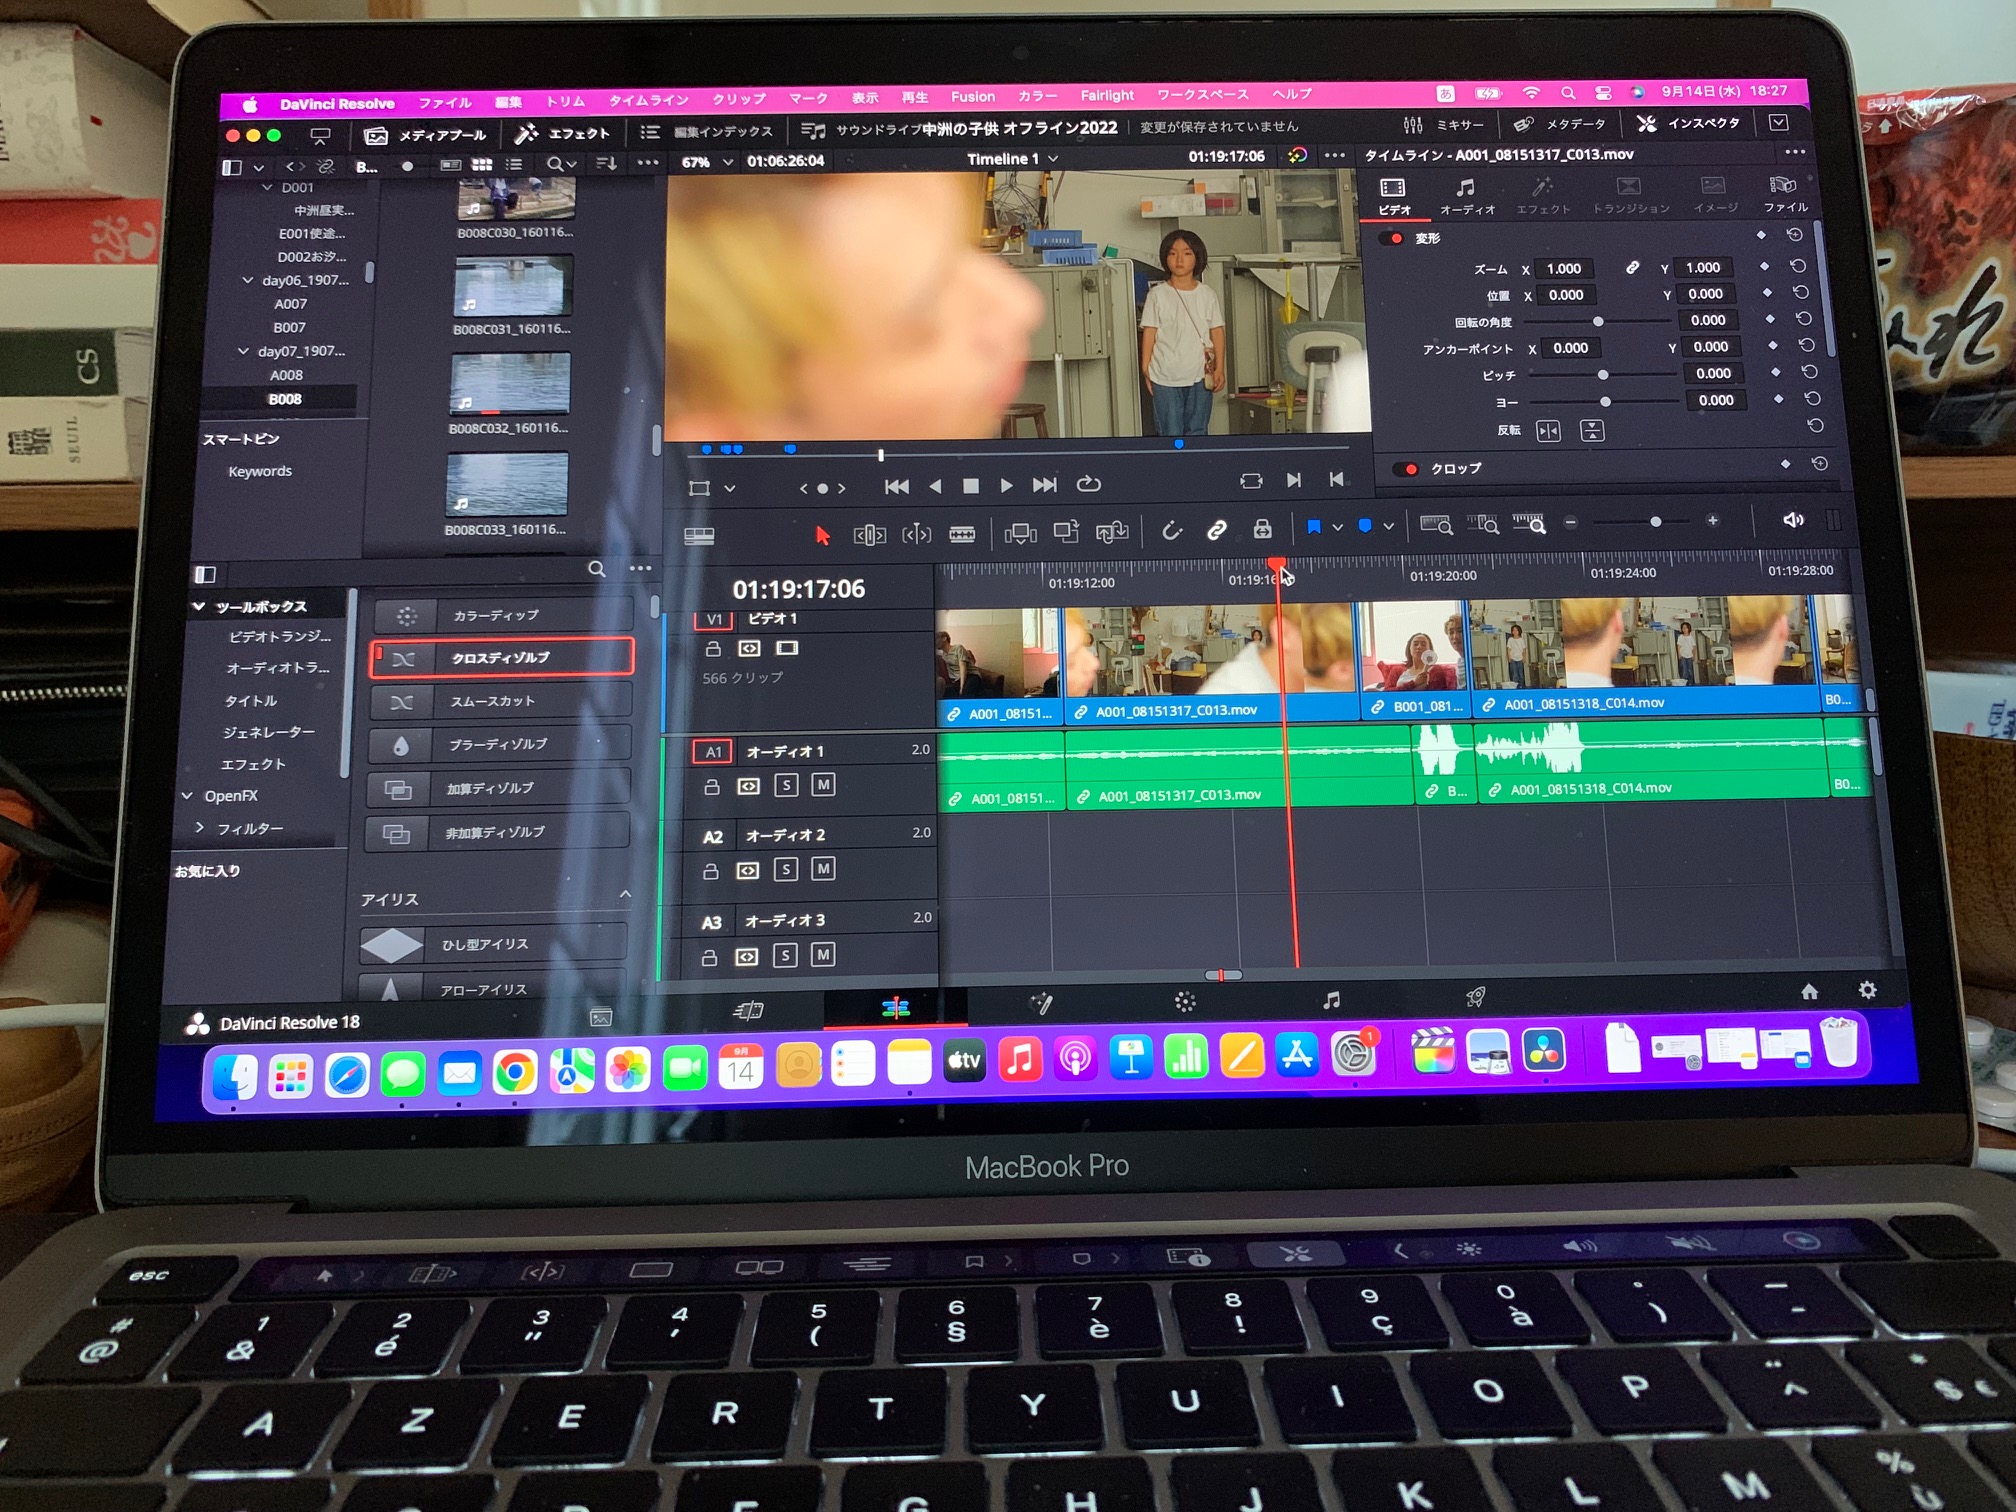The height and width of the screenshot is (1512, 2016).
Task: Click the ズーム X value field
Action: pos(1565,269)
